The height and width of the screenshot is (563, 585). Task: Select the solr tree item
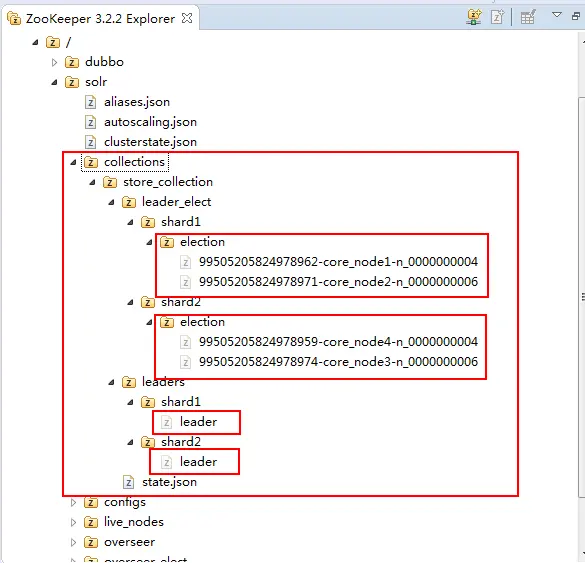[96, 82]
